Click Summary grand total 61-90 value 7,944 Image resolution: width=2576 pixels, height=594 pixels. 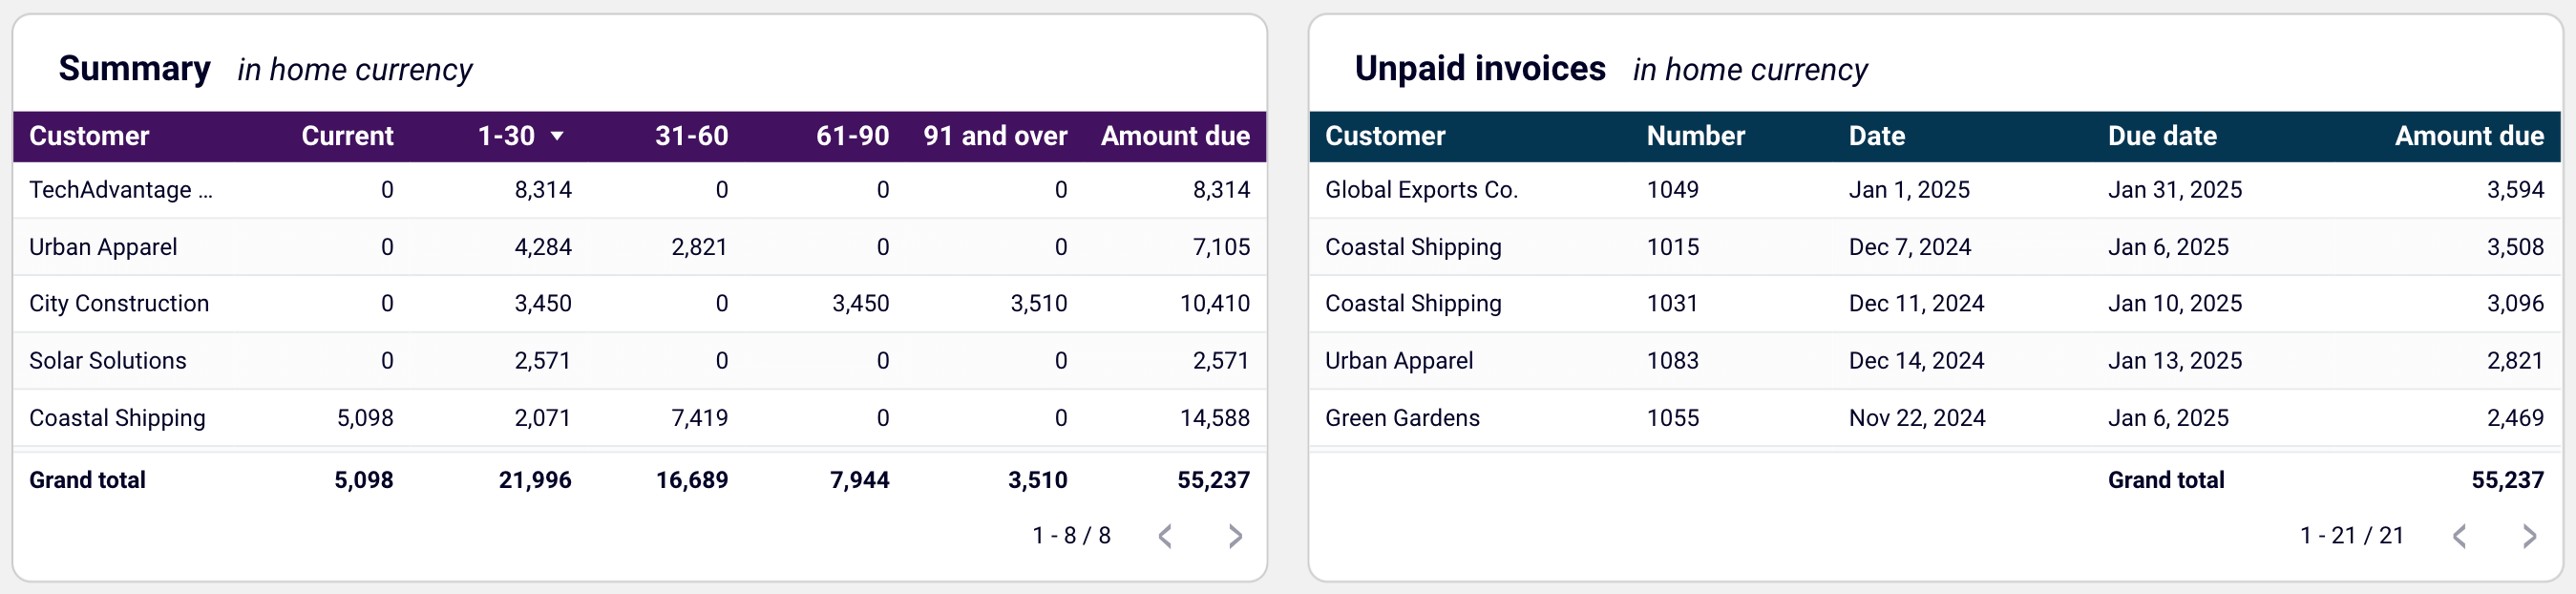pos(859,480)
